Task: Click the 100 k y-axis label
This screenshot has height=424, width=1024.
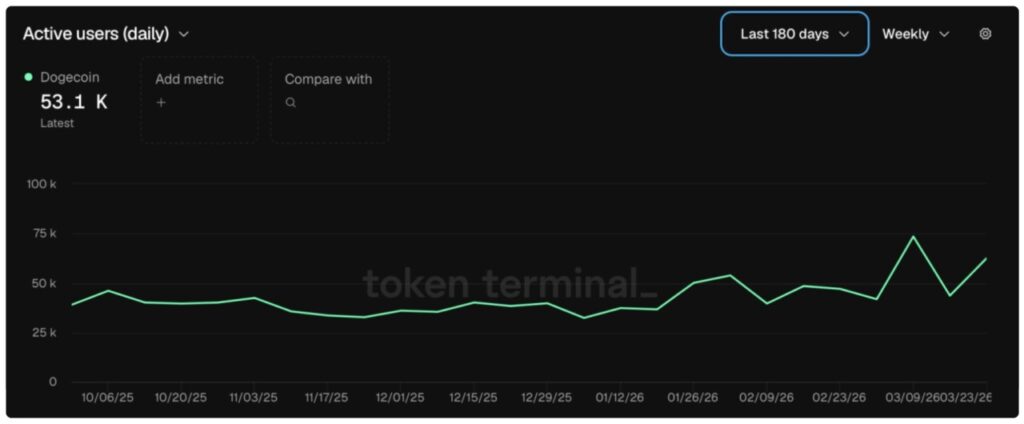Action: [41, 184]
